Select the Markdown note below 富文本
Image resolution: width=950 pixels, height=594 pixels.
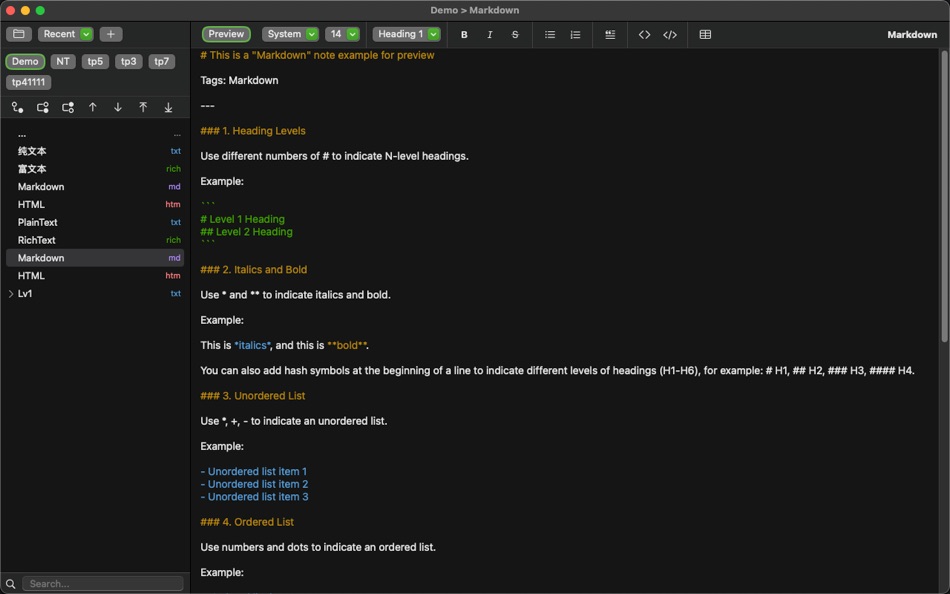click(95, 187)
